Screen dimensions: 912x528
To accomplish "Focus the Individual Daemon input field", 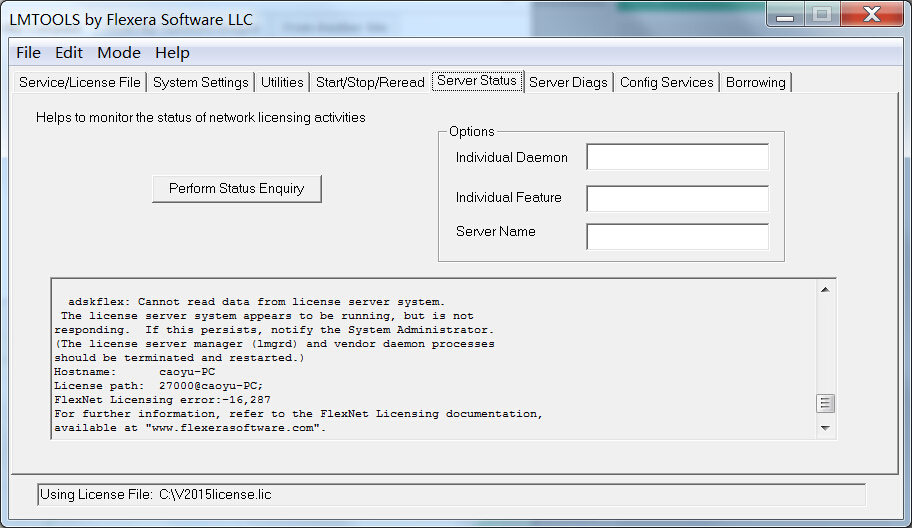I will (x=678, y=157).
